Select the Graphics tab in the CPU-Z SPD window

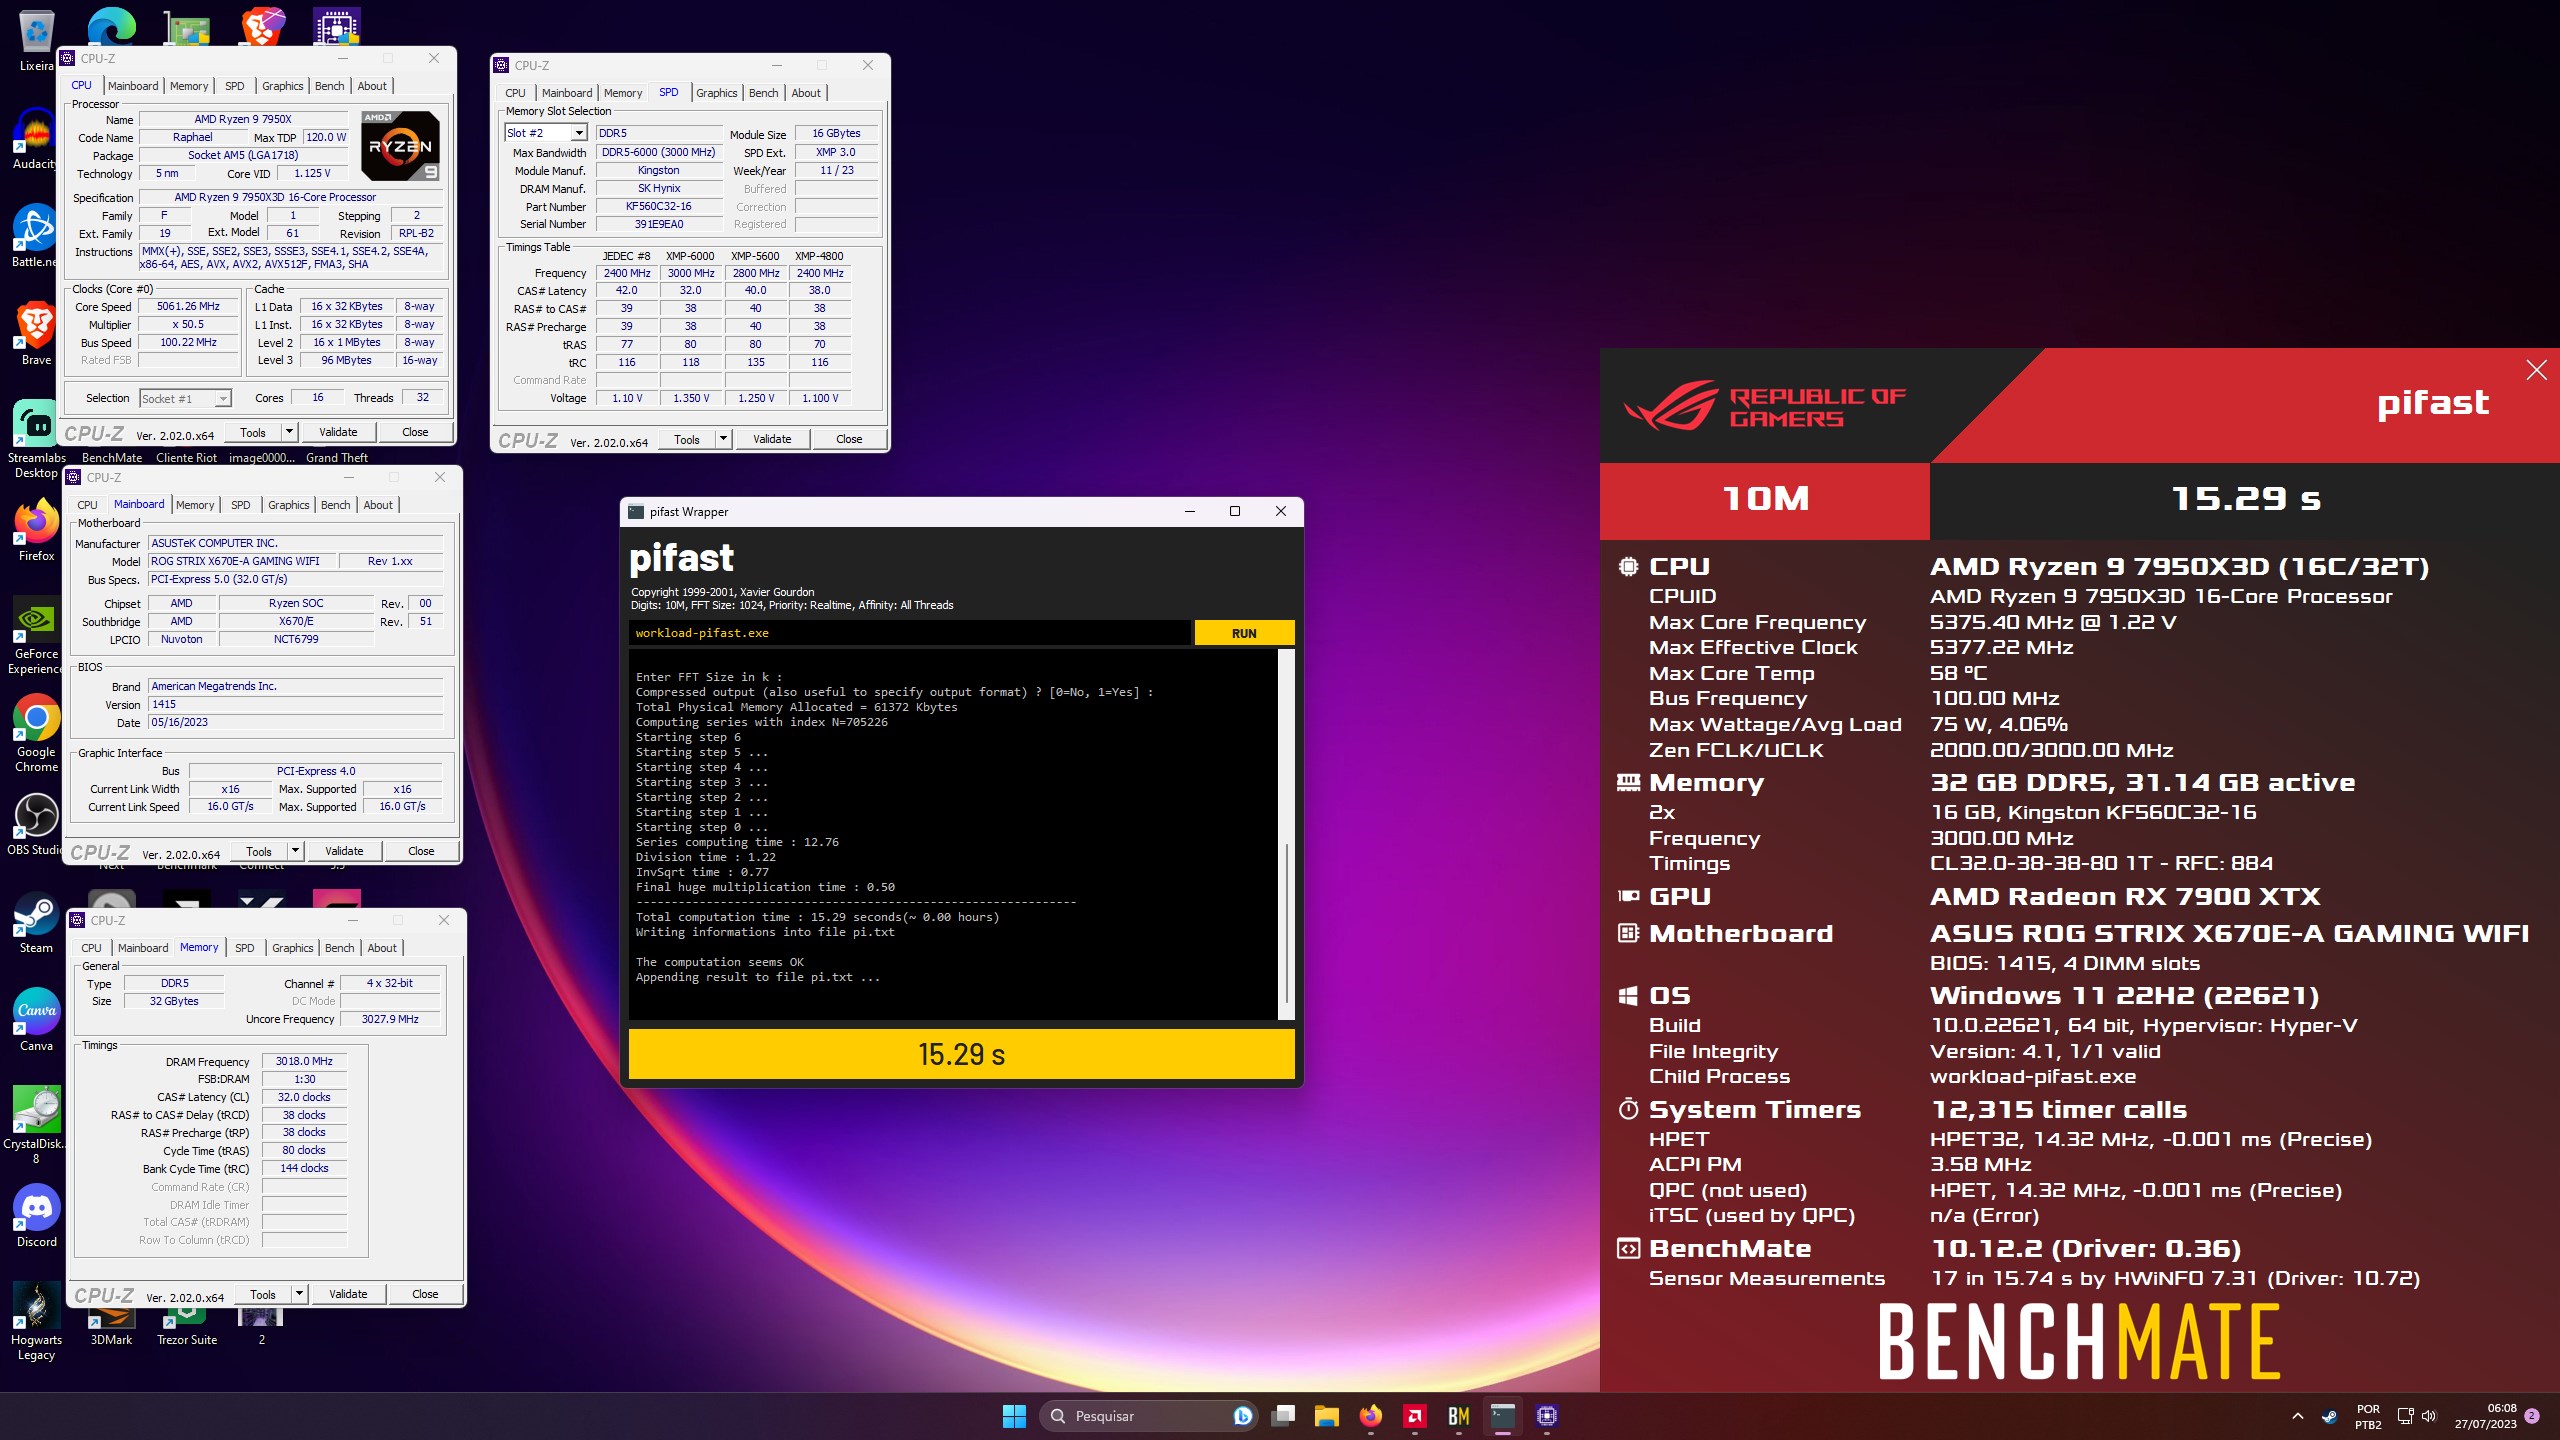point(717,93)
